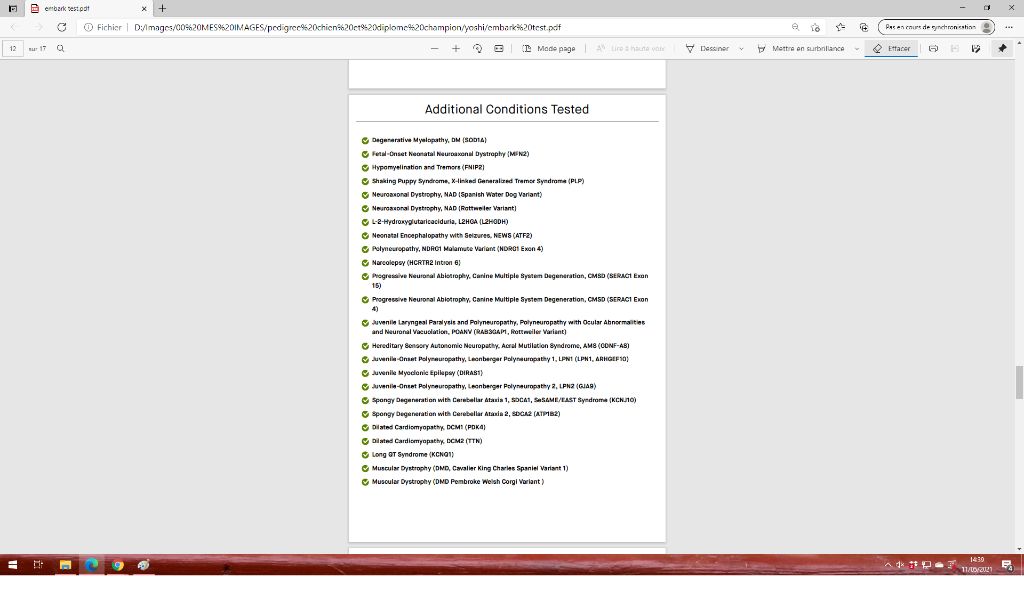The height and width of the screenshot is (602, 1024).
Task: Zoom in the PDF with plus icon
Action: [456, 48]
